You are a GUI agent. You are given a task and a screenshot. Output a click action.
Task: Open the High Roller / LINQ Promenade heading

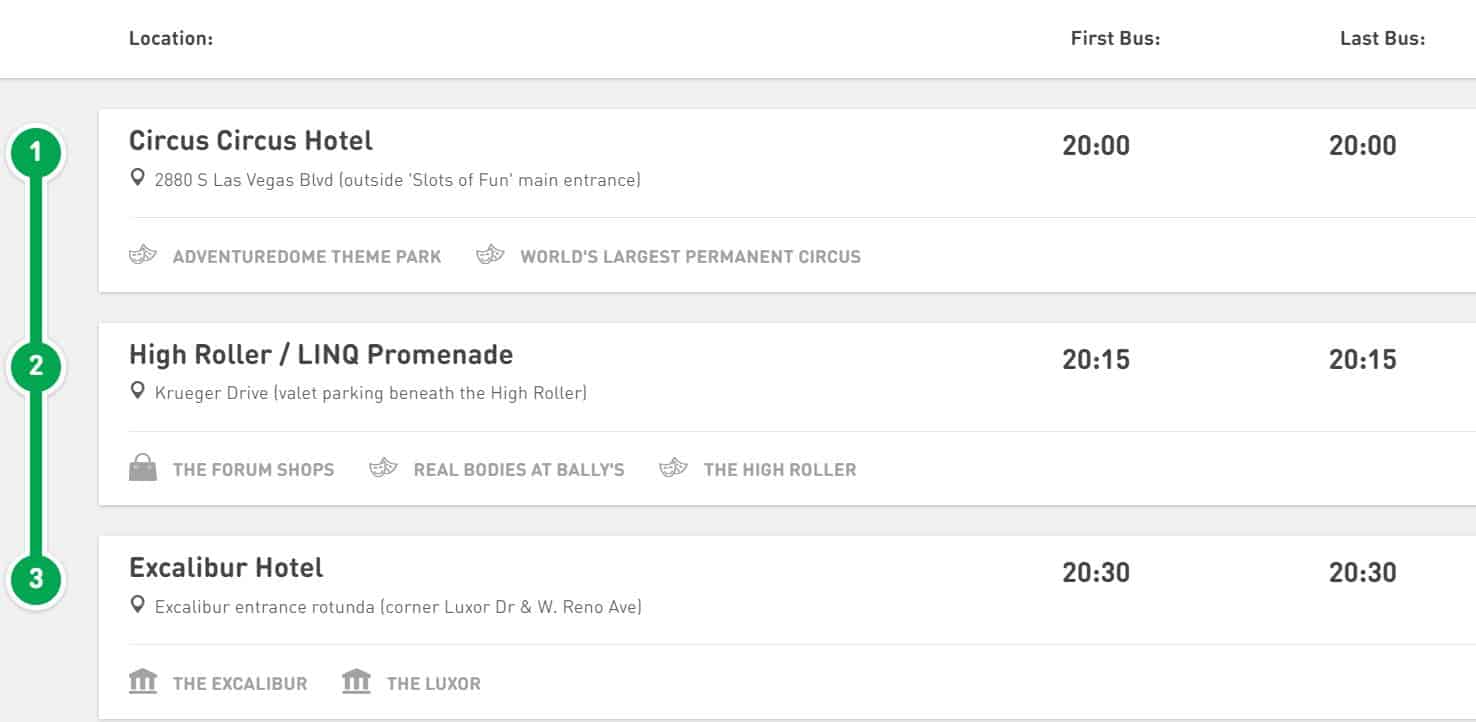[321, 354]
